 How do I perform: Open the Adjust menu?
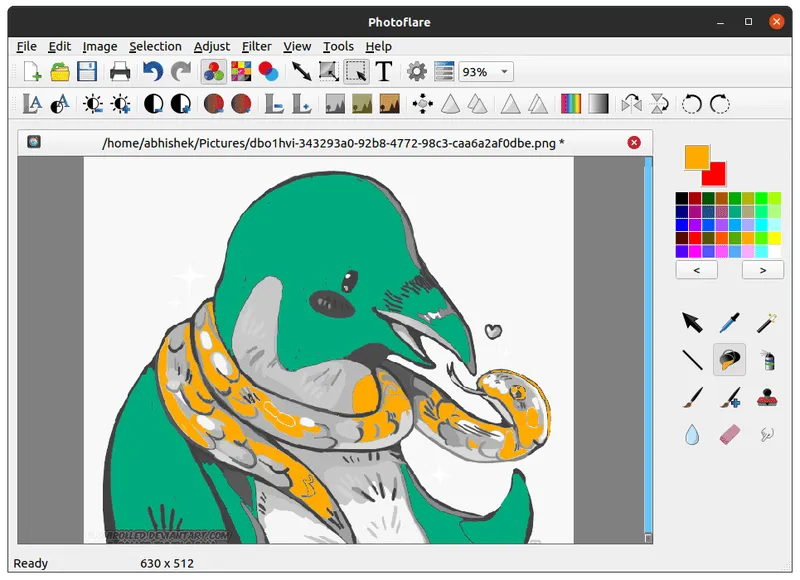(x=211, y=46)
